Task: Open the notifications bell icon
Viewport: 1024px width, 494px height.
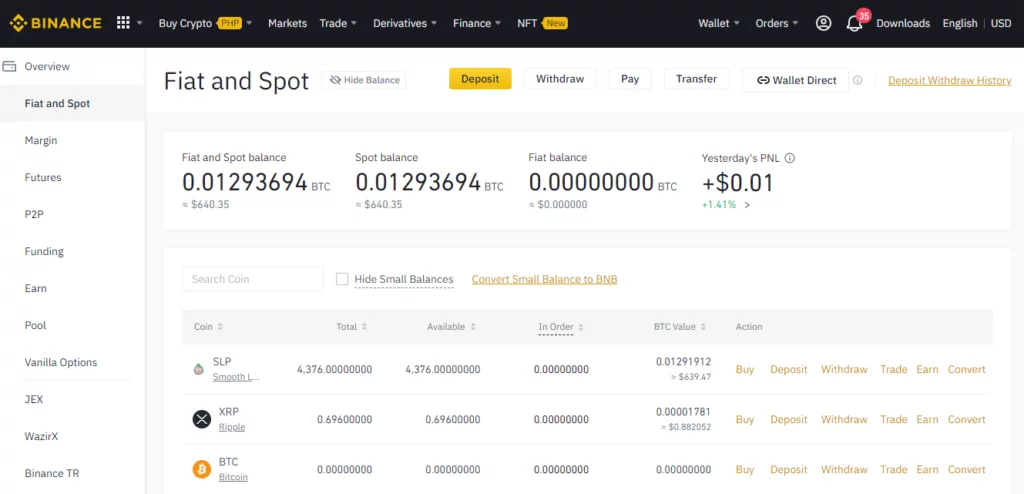Action: 854,24
